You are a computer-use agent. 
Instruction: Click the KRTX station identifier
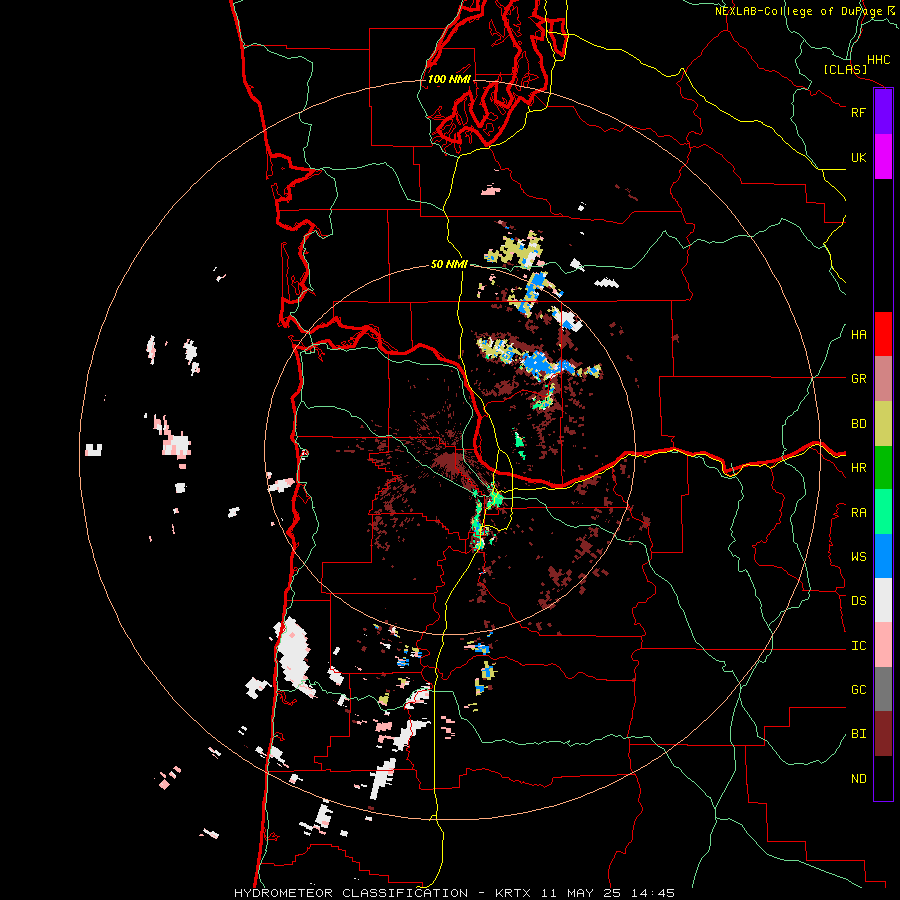pos(515,893)
